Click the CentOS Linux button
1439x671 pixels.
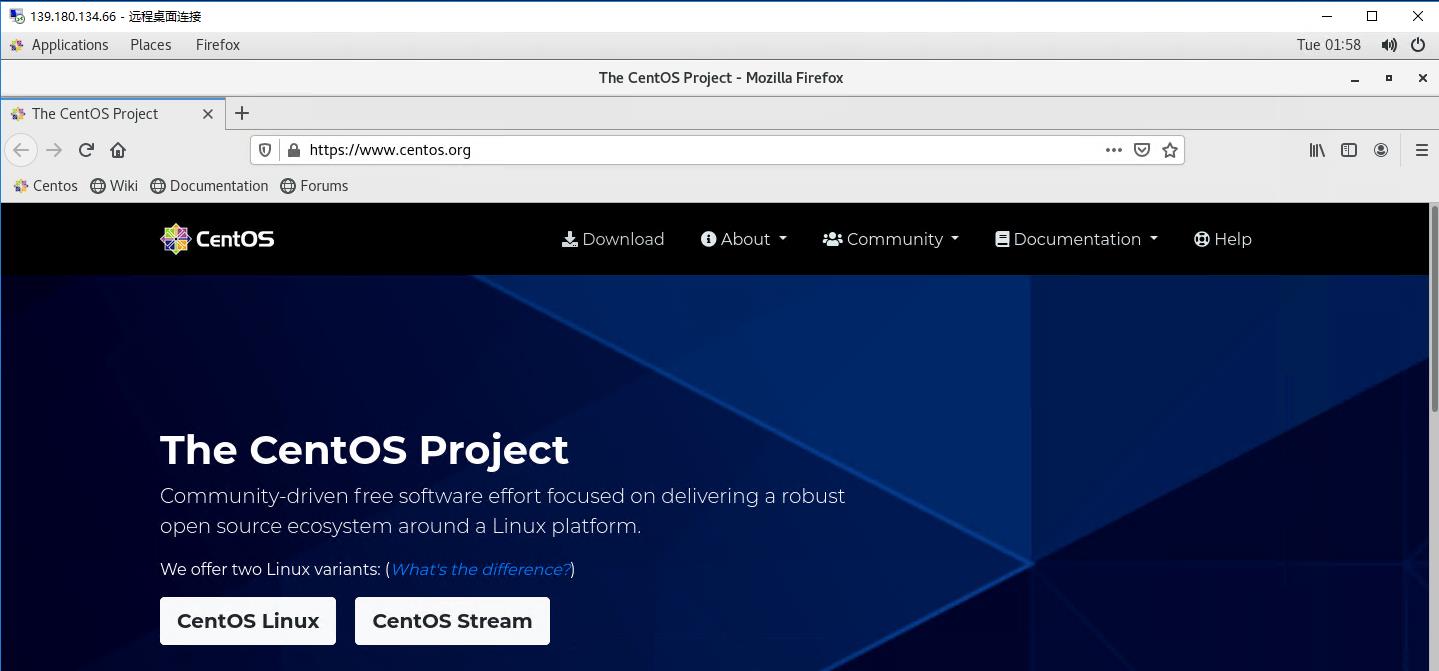248,621
